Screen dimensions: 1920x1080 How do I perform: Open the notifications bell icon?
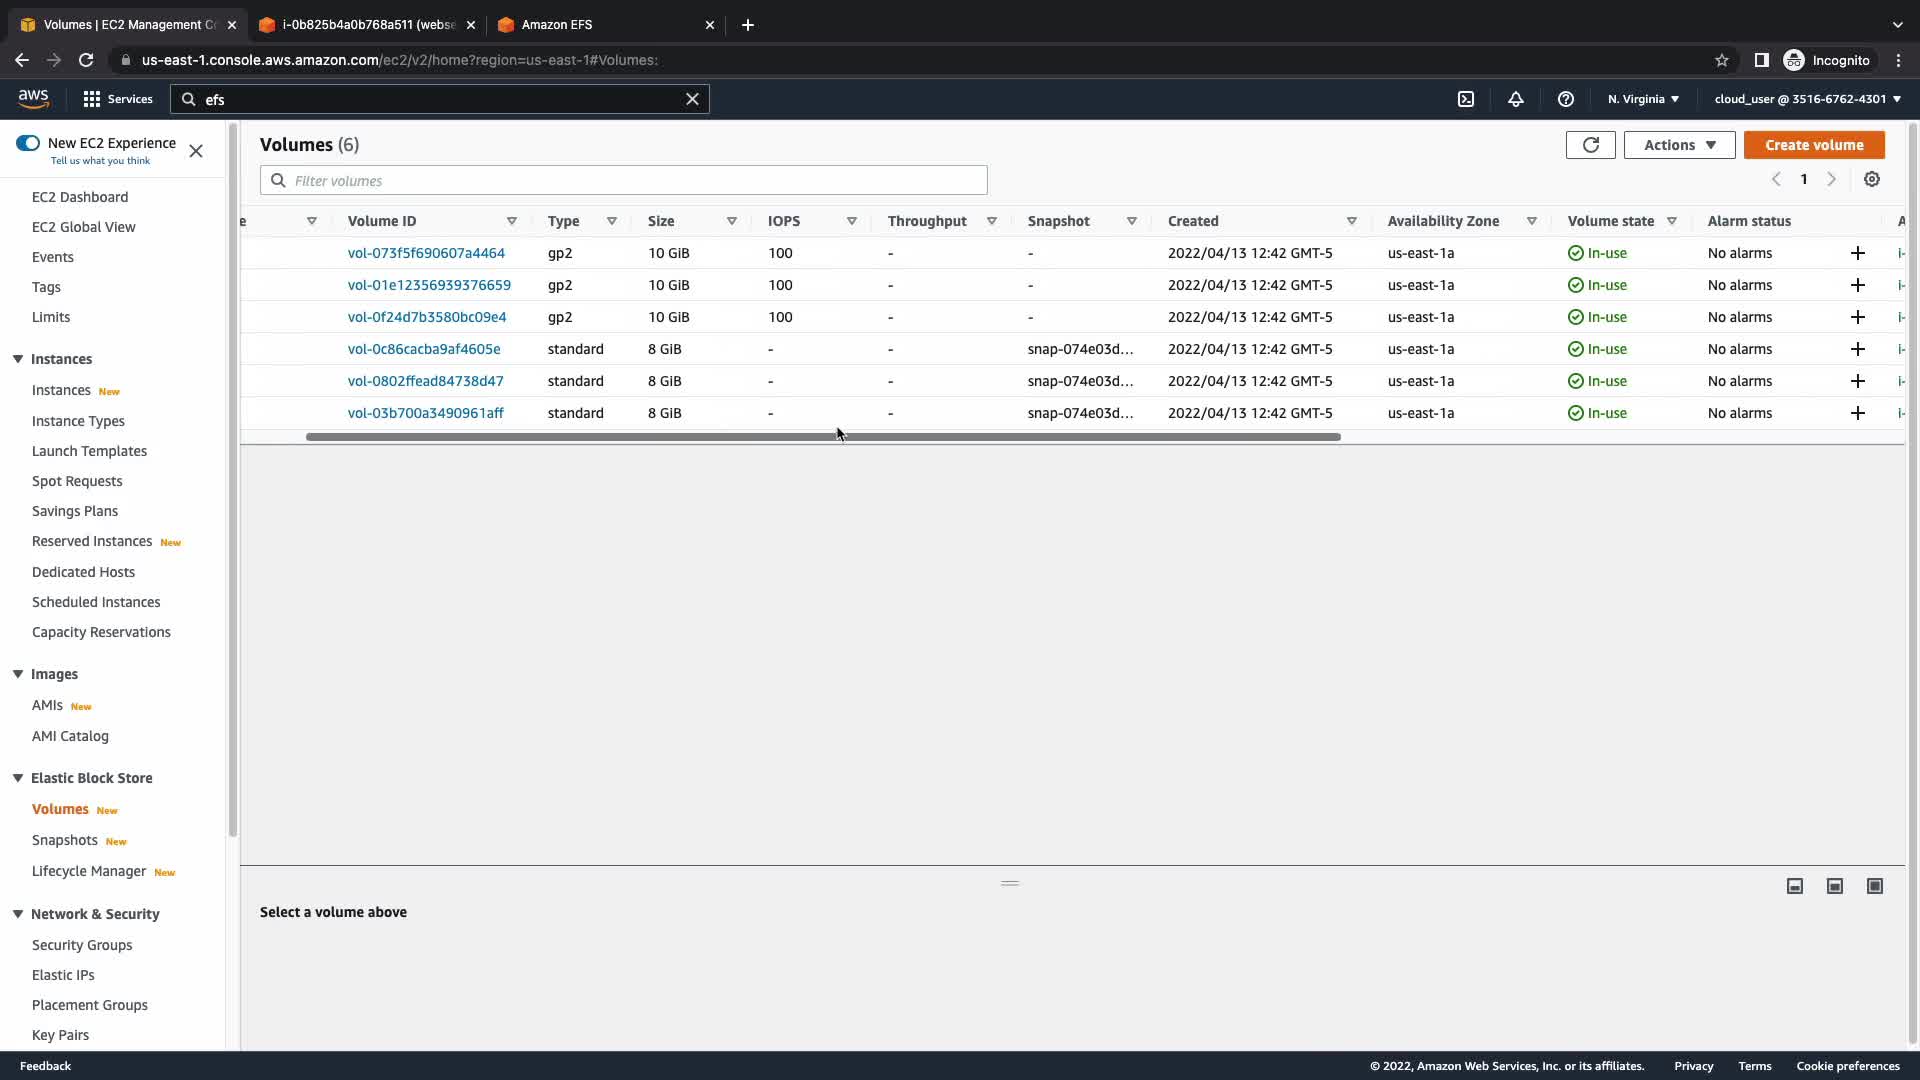[x=1516, y=99]
